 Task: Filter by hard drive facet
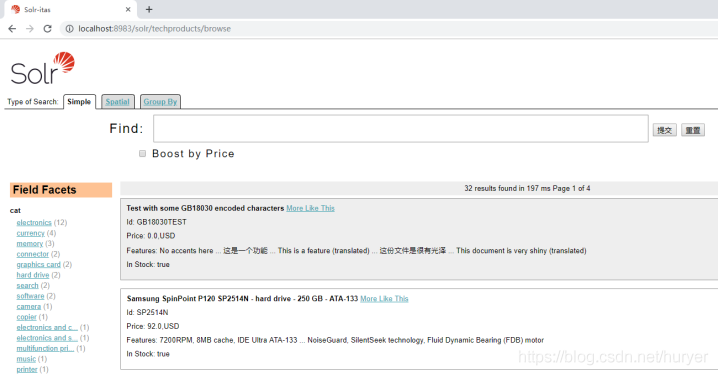click(x=33, y=275)
